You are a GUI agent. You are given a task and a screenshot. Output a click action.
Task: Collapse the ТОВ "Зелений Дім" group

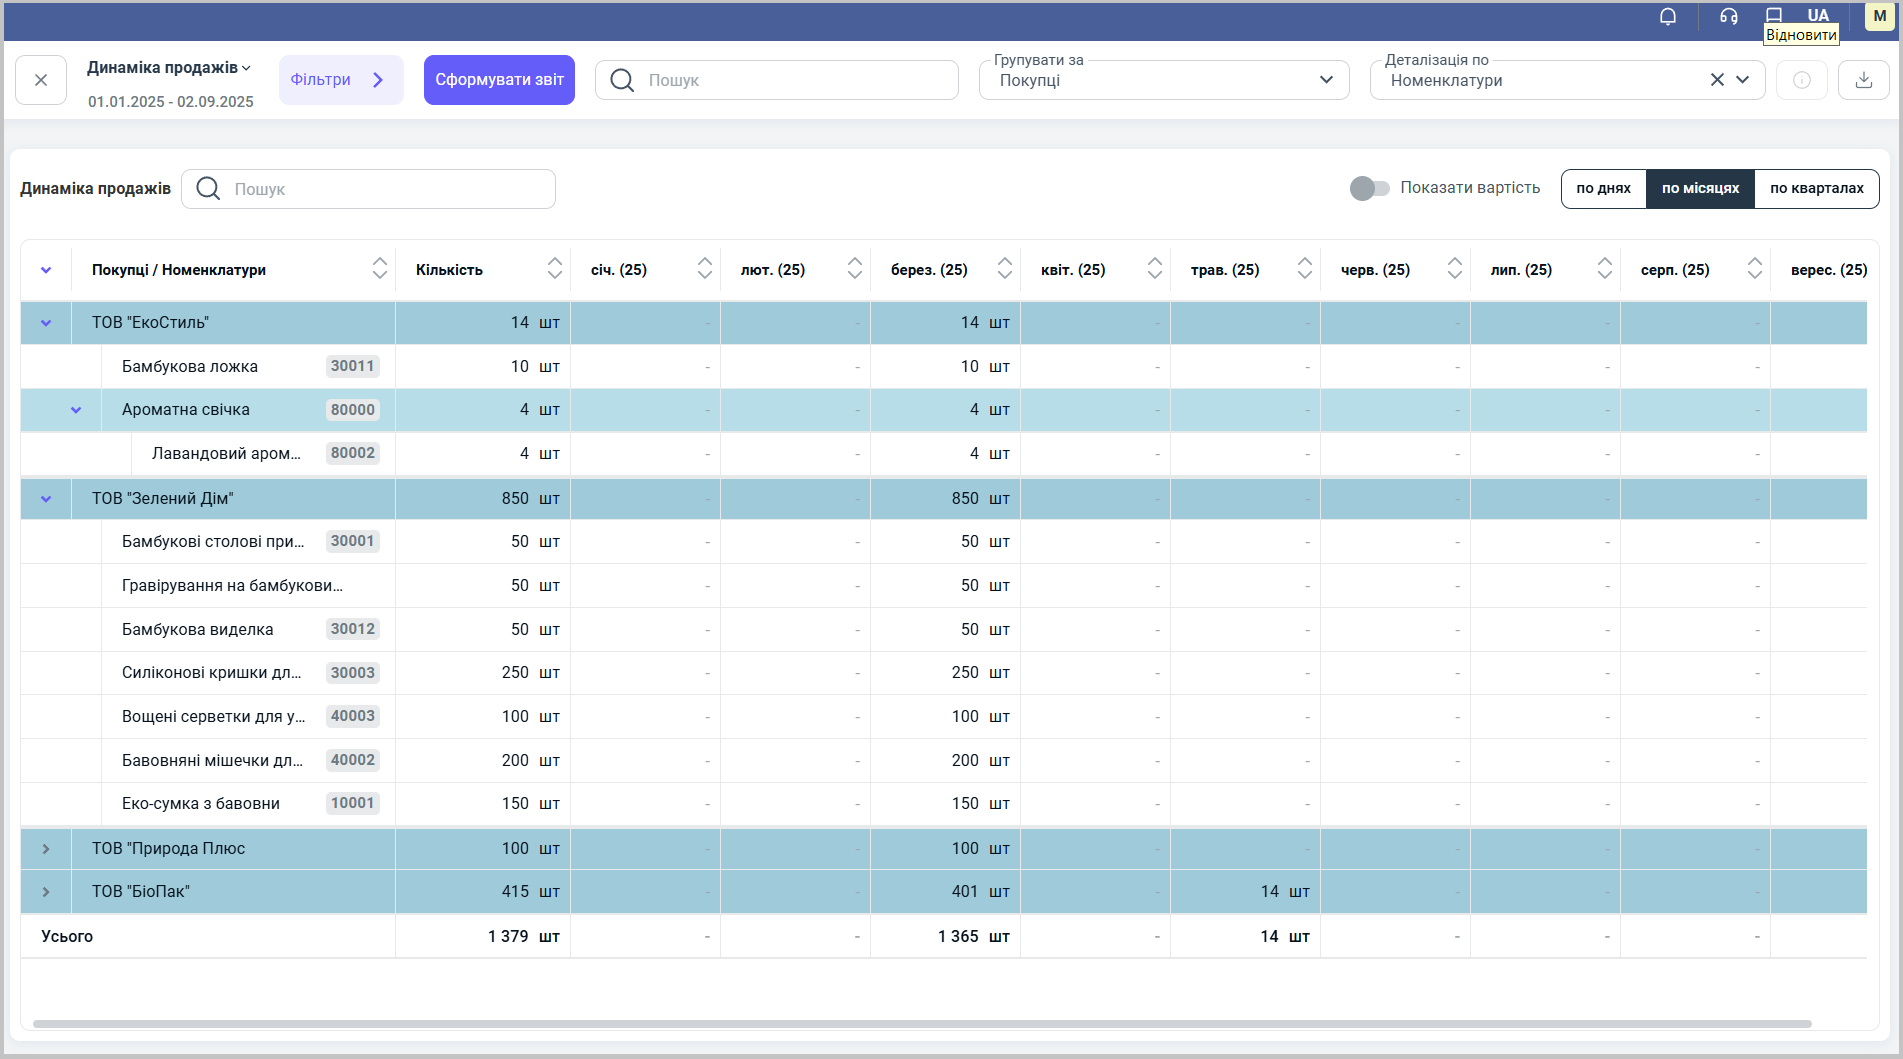coord(46,499)
